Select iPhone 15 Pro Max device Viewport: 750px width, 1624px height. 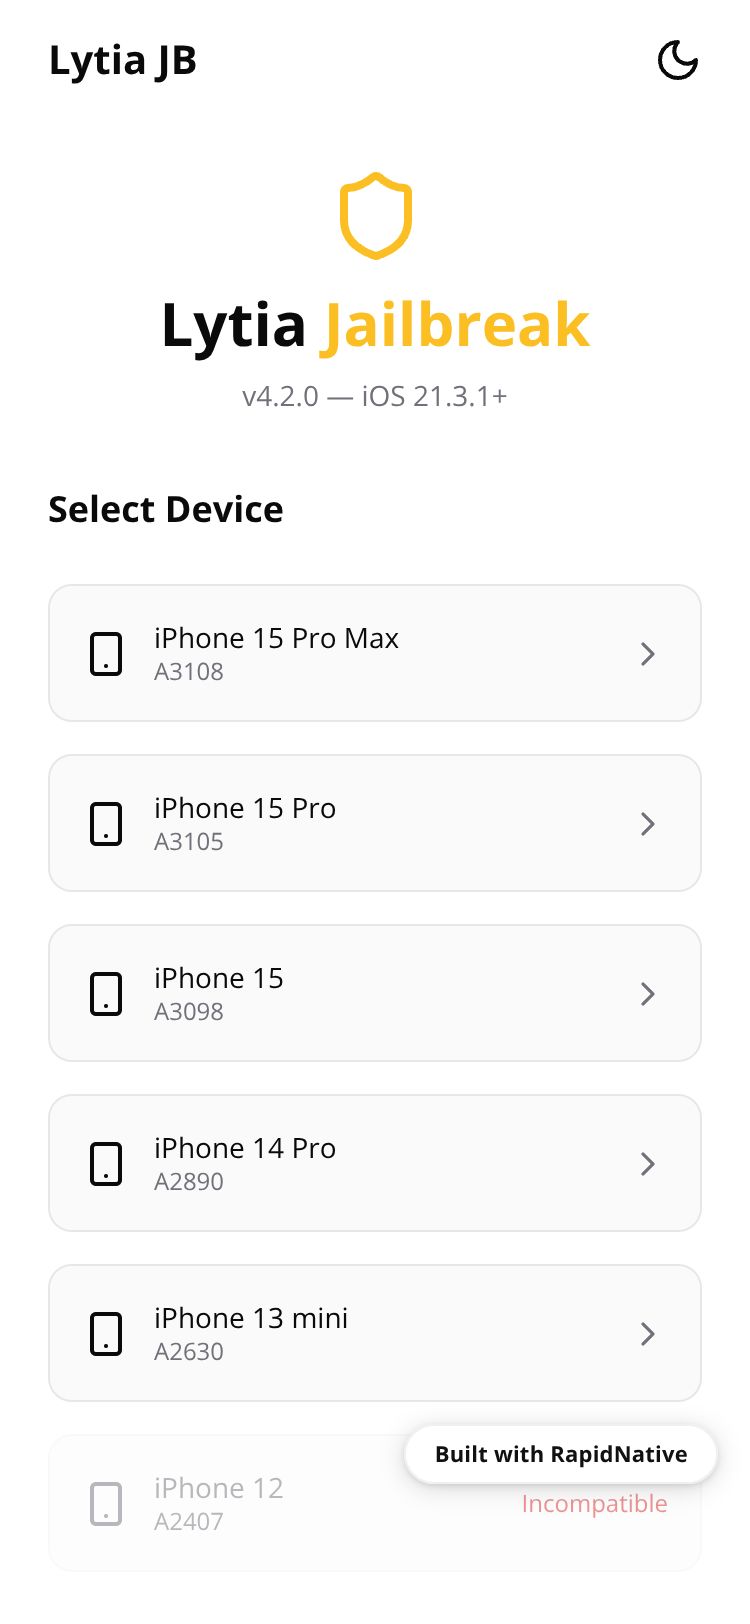point(276,639)
